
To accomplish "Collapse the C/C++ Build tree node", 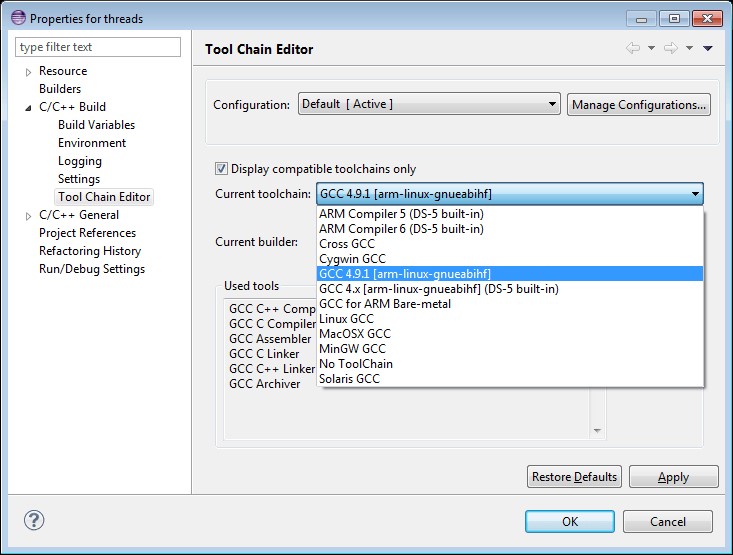I will click(28, 108).
